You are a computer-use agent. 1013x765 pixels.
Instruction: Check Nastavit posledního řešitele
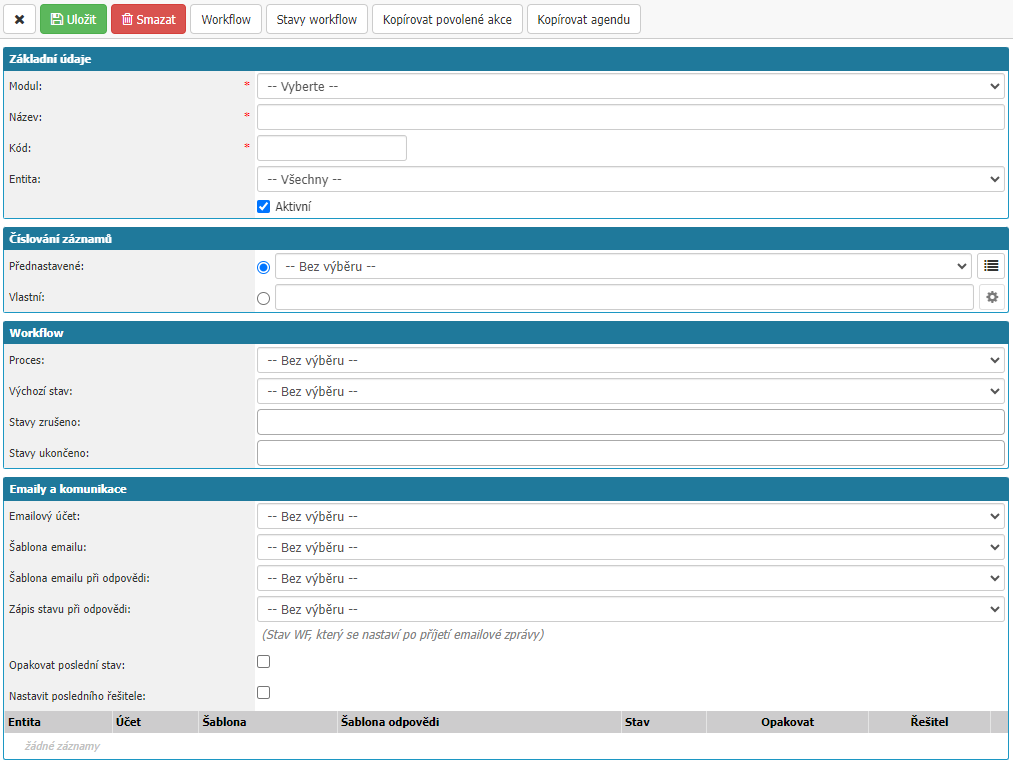(264, 693)
